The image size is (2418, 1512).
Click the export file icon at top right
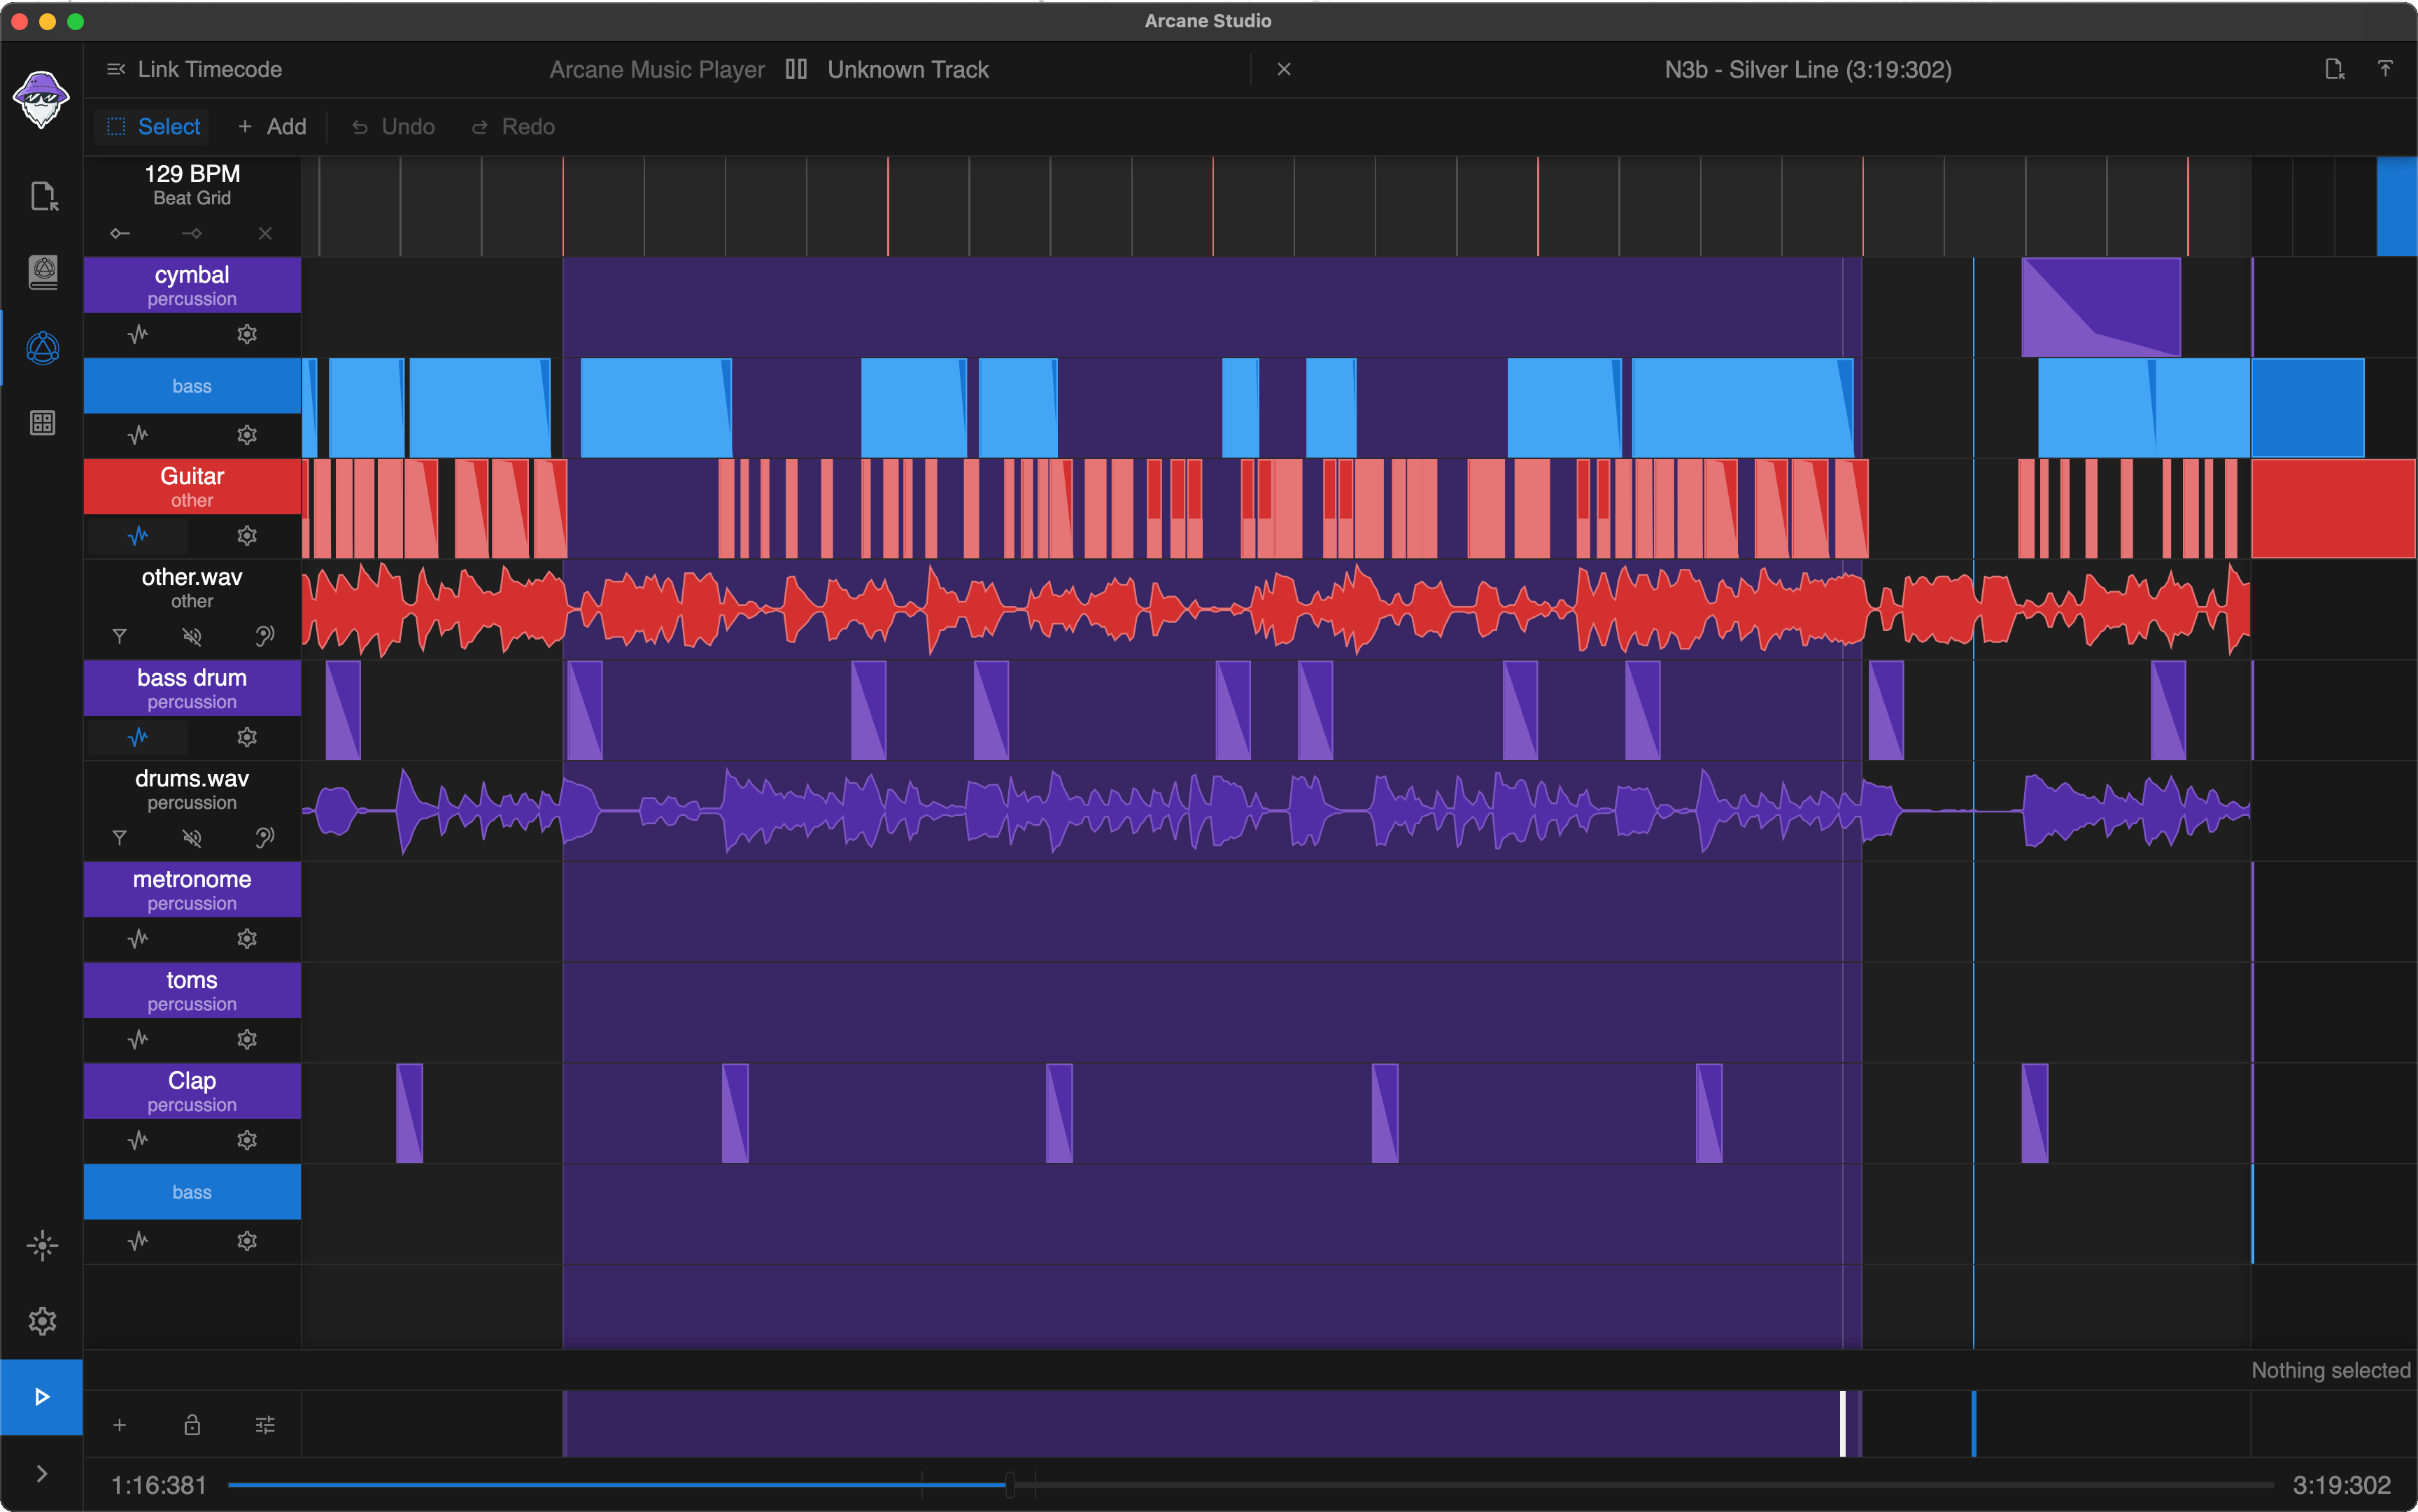[2334, 69]
